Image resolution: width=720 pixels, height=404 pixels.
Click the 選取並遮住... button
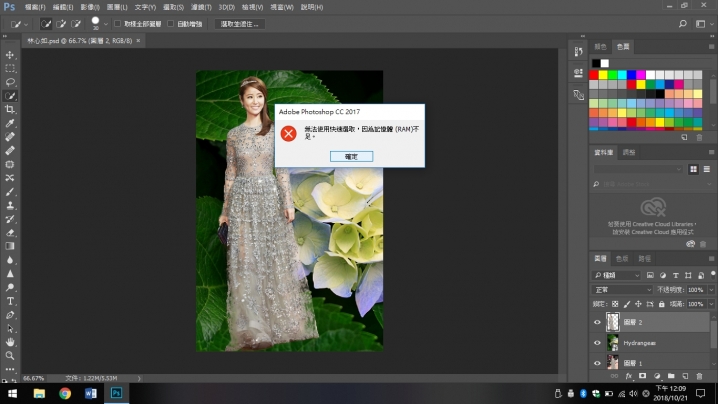click(241, 23)
